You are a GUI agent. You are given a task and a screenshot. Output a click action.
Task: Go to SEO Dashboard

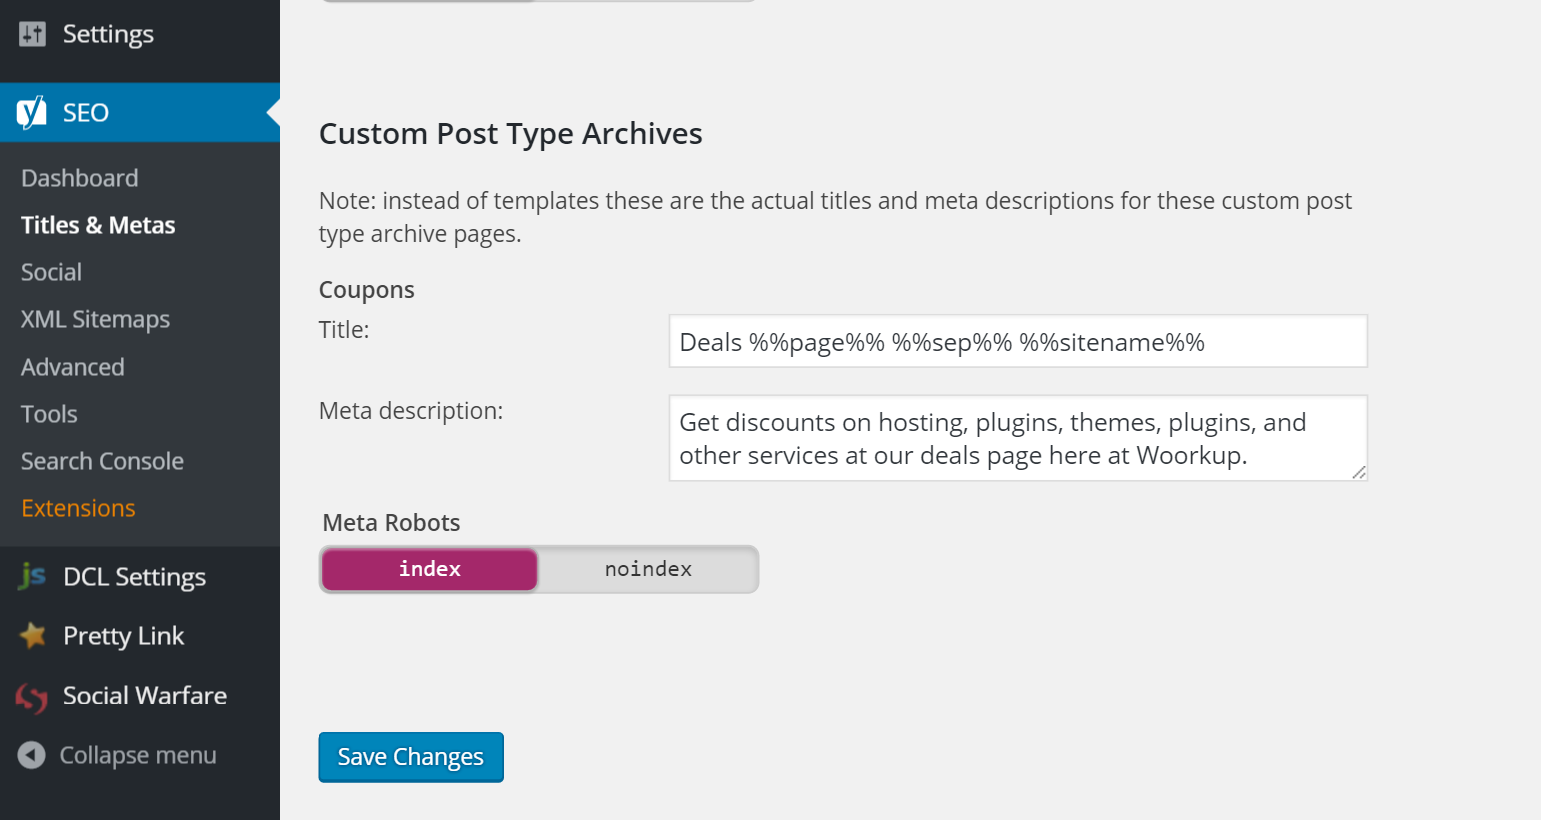tap(80, 178)
